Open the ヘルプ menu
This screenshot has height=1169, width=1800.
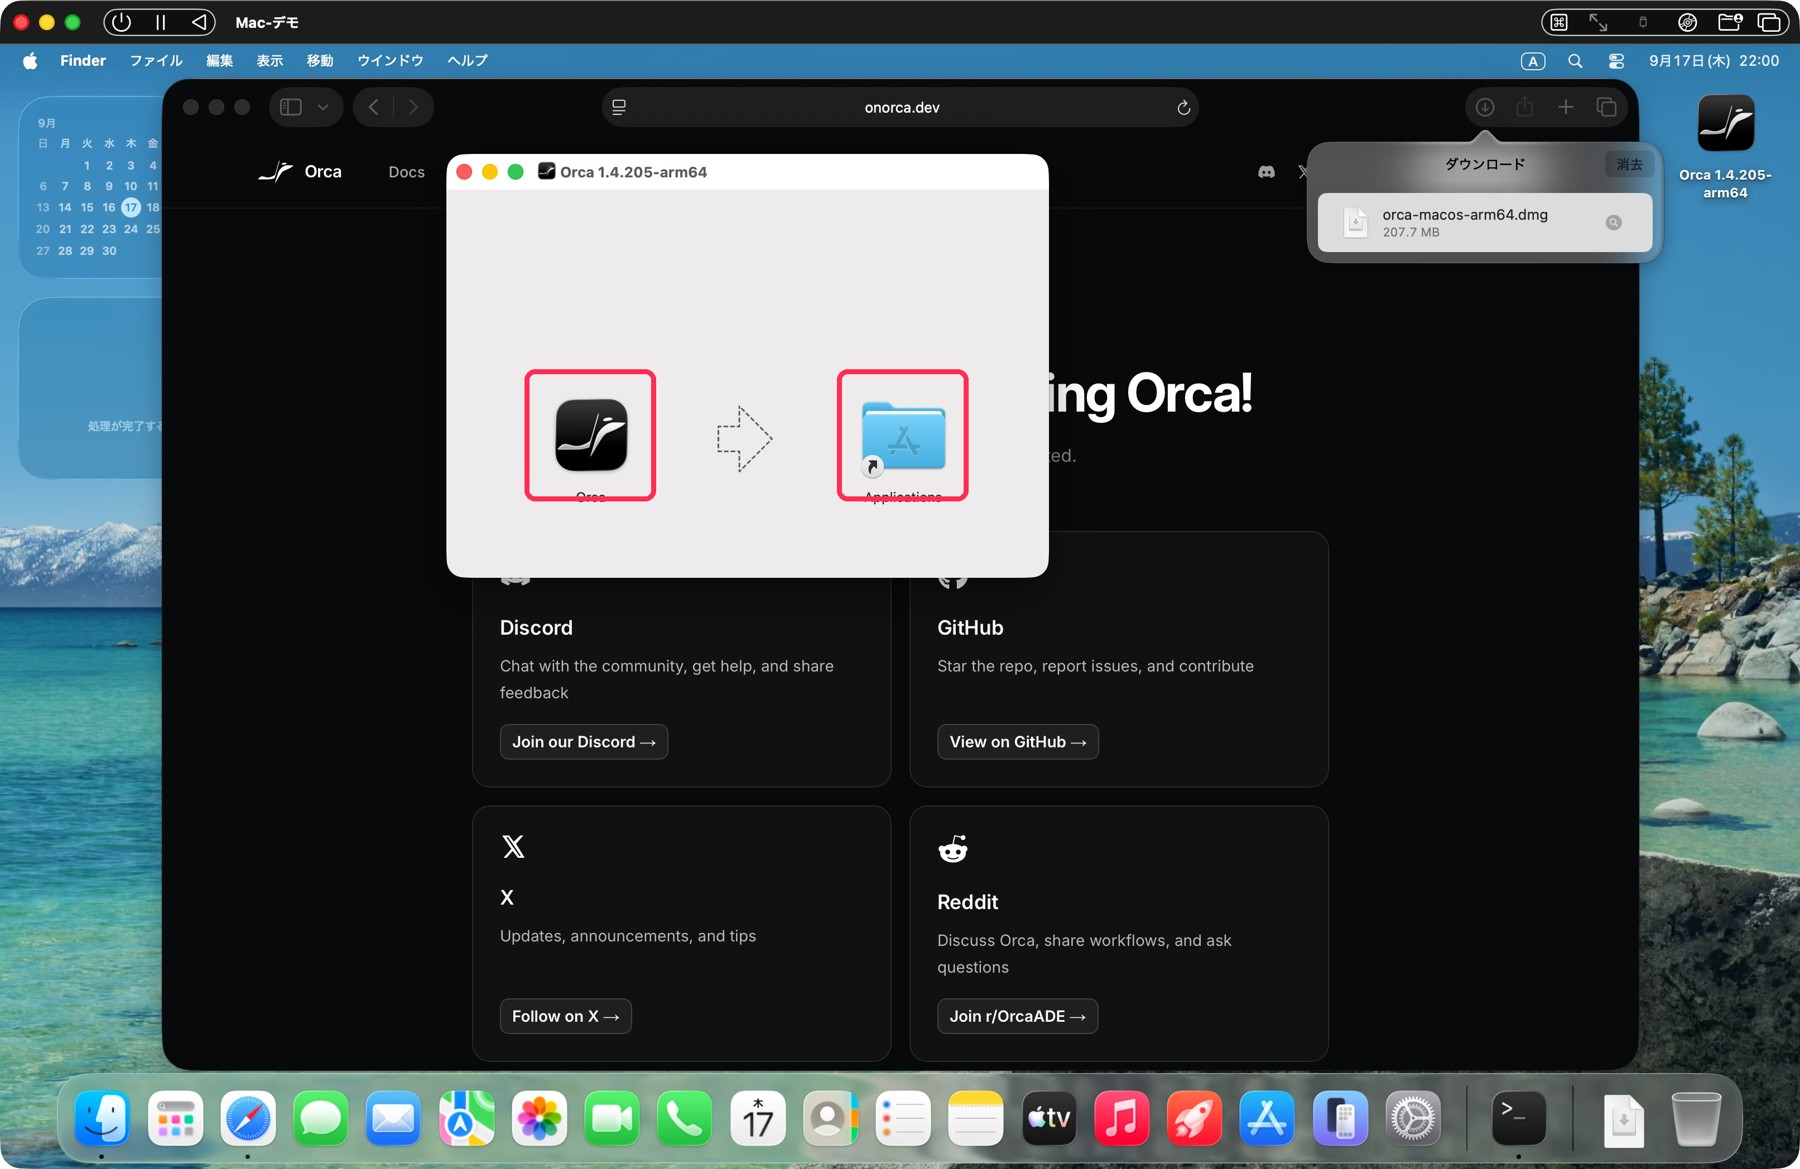[x=467, y=61]
